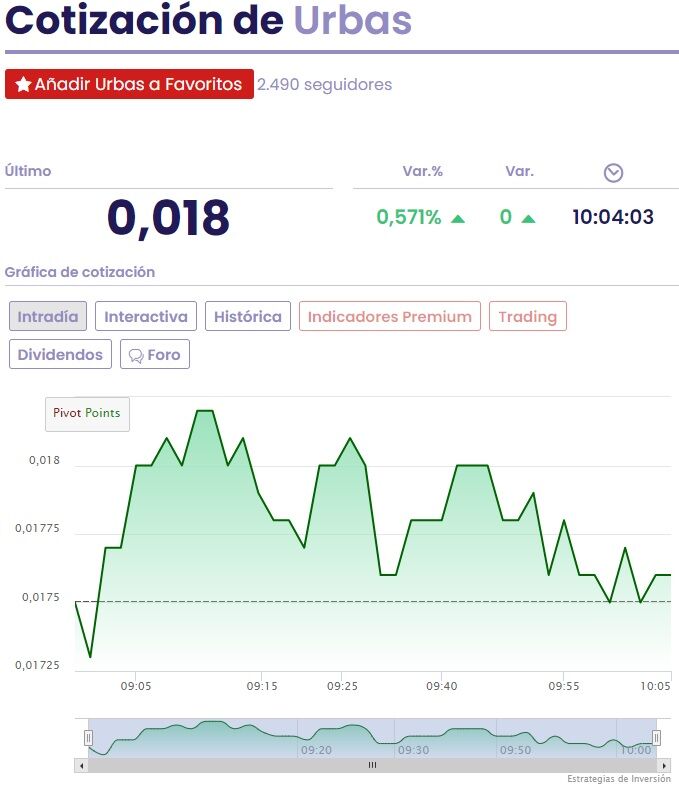679x792 pixels.
Task: Go to the Trading tab
Action: click(527, 316)
